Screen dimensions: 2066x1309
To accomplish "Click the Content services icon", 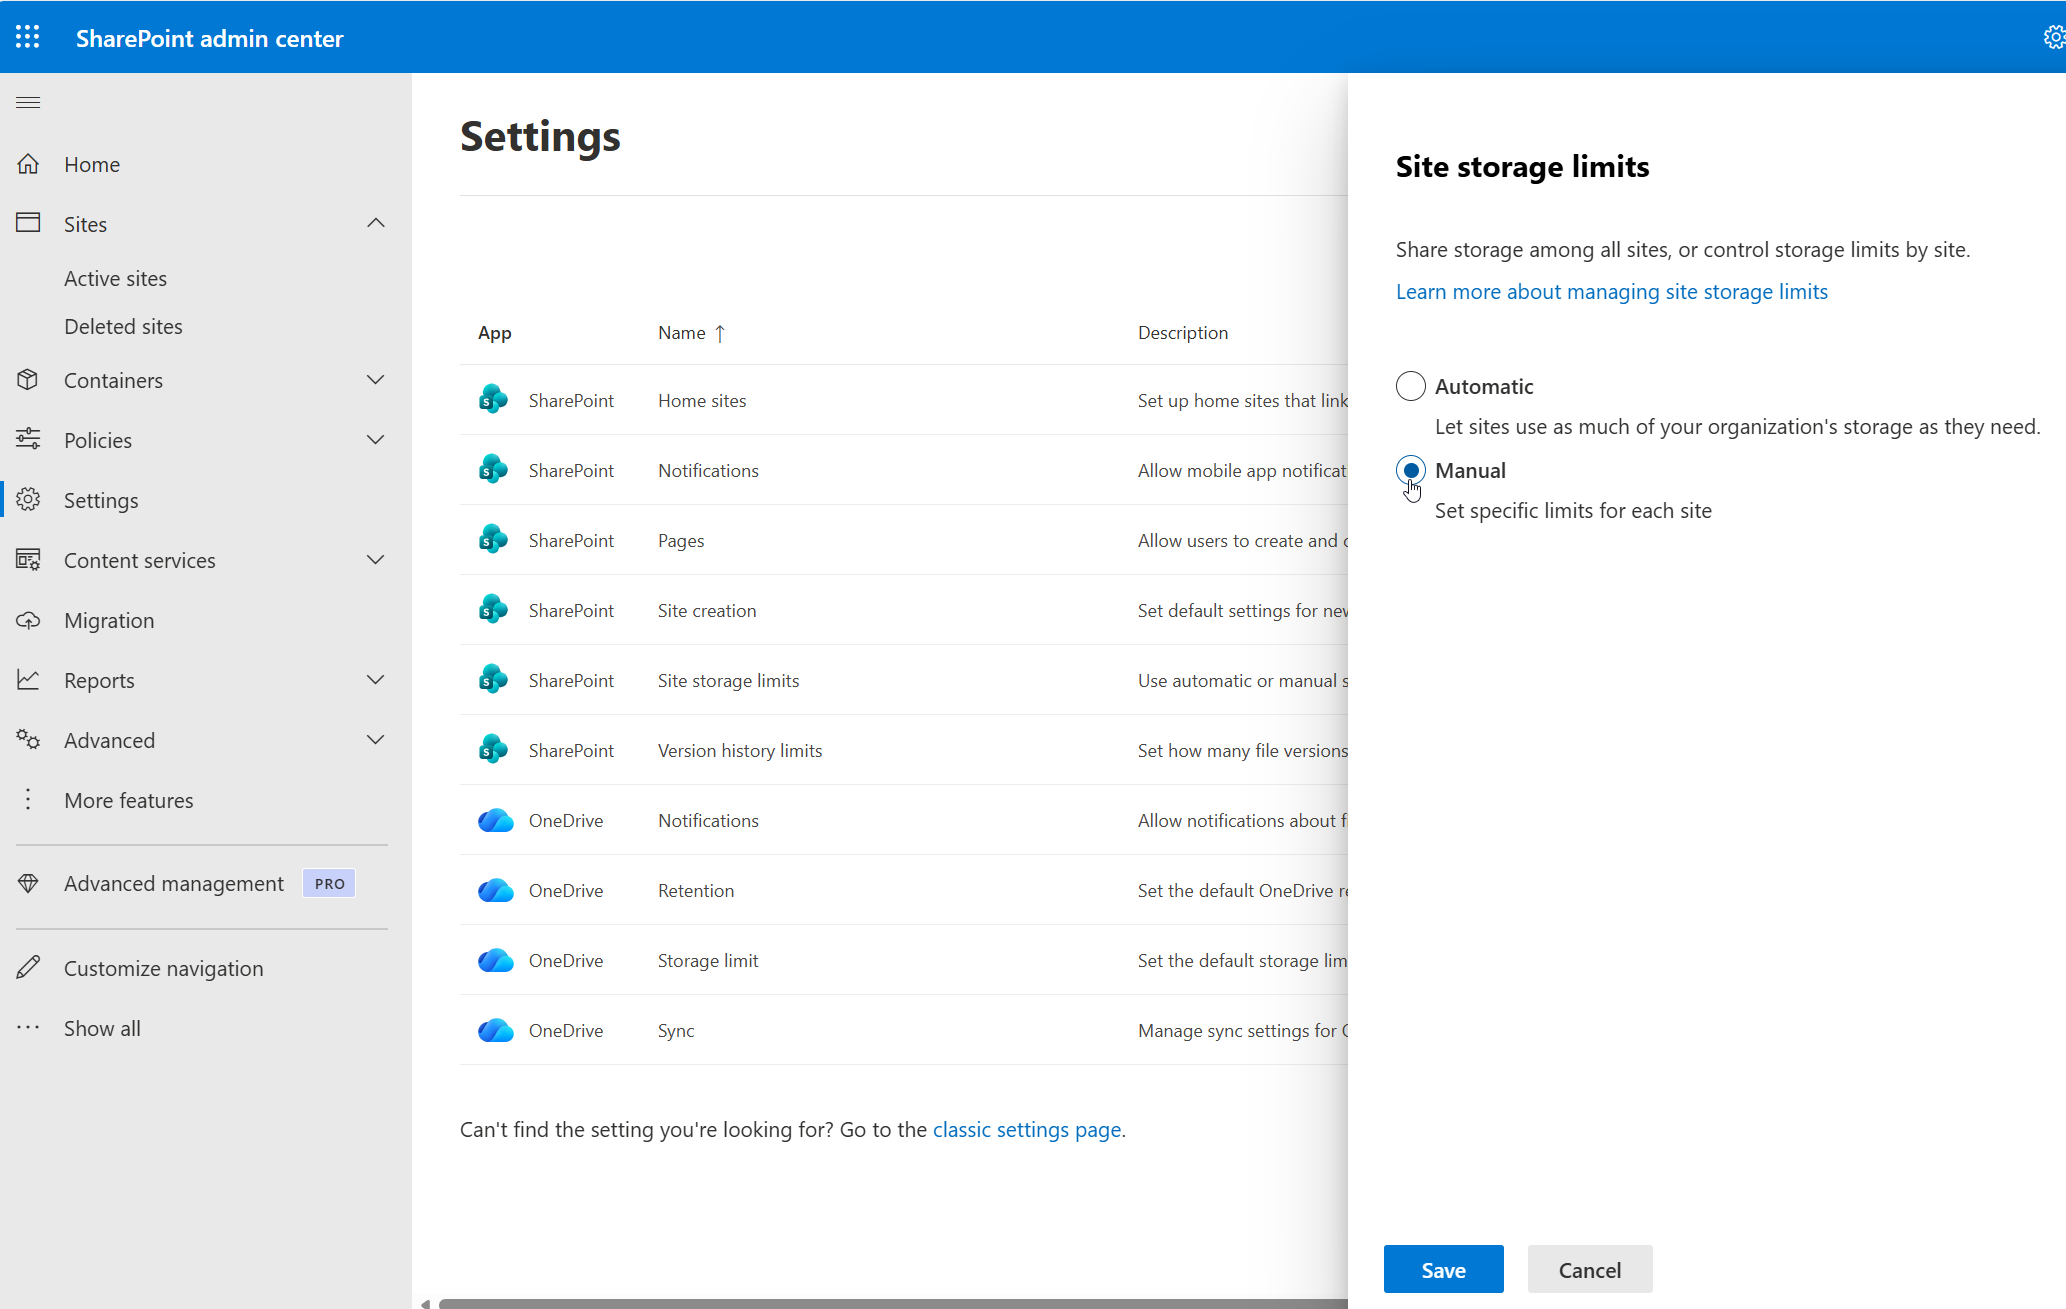I will point(28,560).
